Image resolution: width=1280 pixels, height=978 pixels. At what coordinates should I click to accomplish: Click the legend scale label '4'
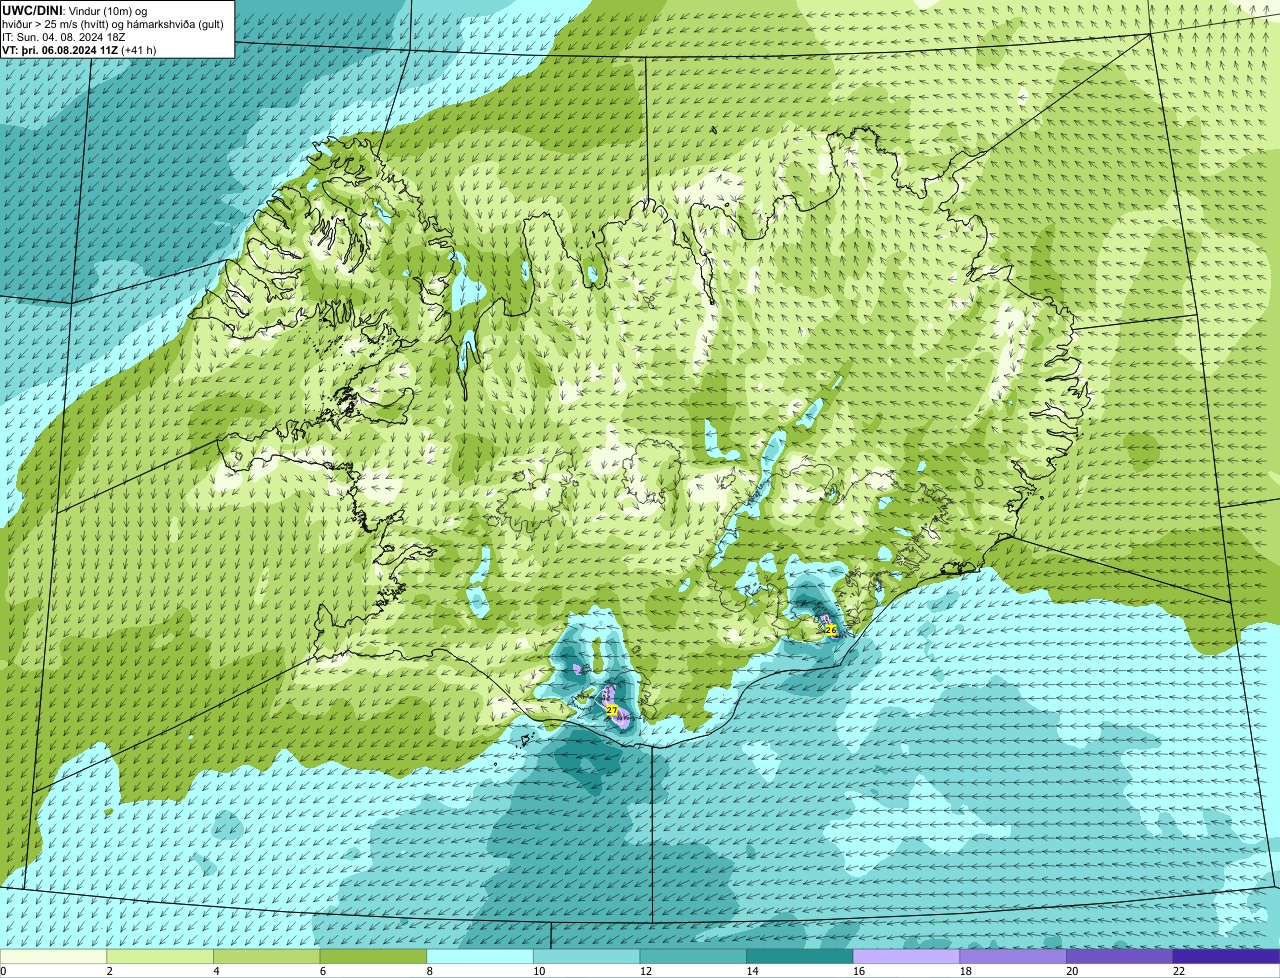click(217, 971)
